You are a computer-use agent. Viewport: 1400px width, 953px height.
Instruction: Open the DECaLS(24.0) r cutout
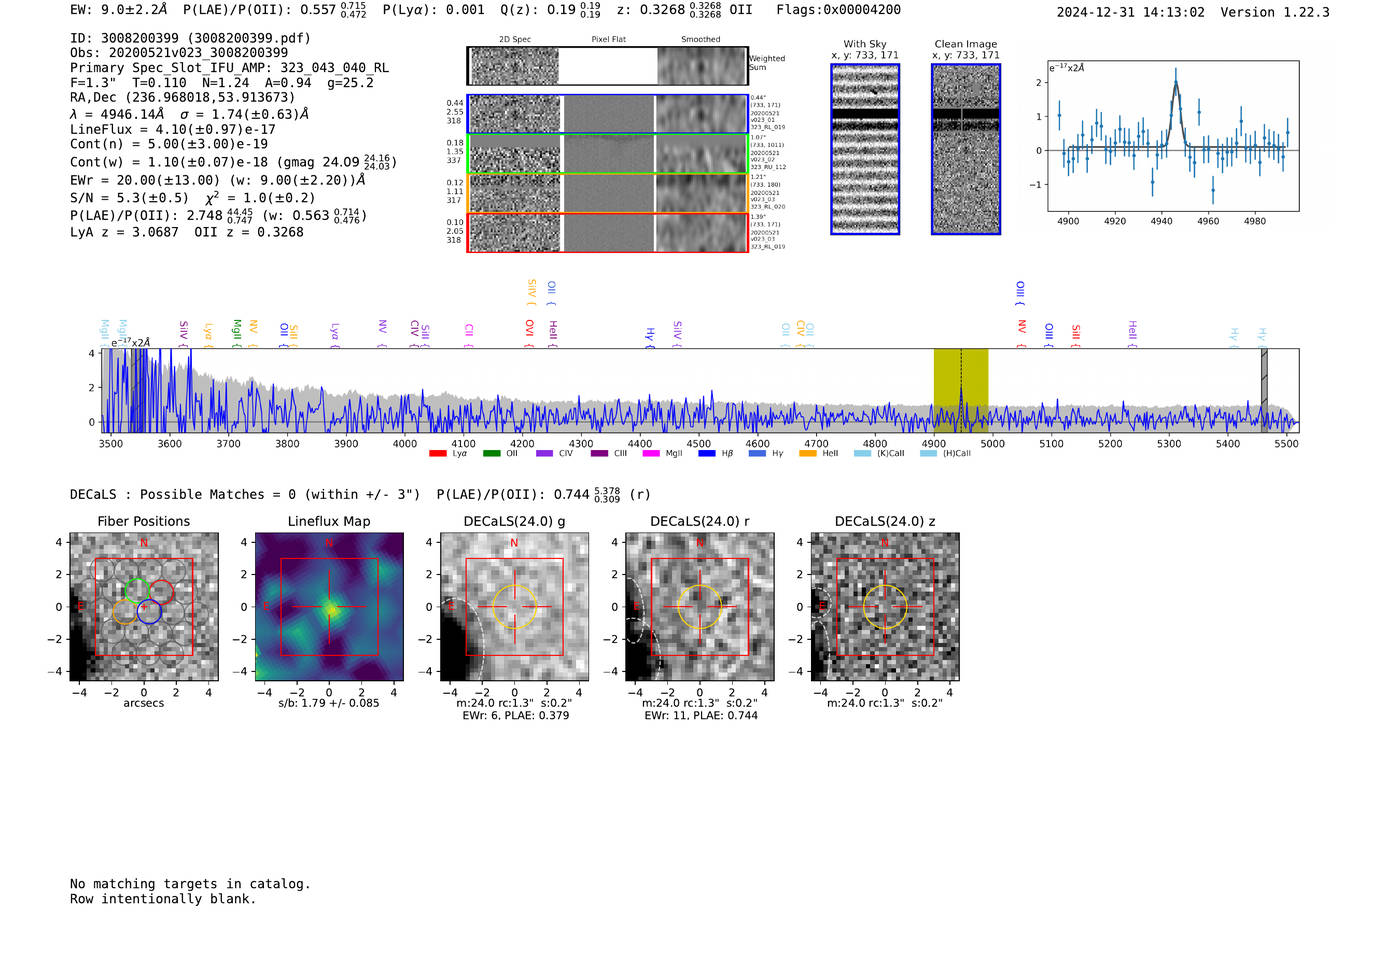(700, 607)
